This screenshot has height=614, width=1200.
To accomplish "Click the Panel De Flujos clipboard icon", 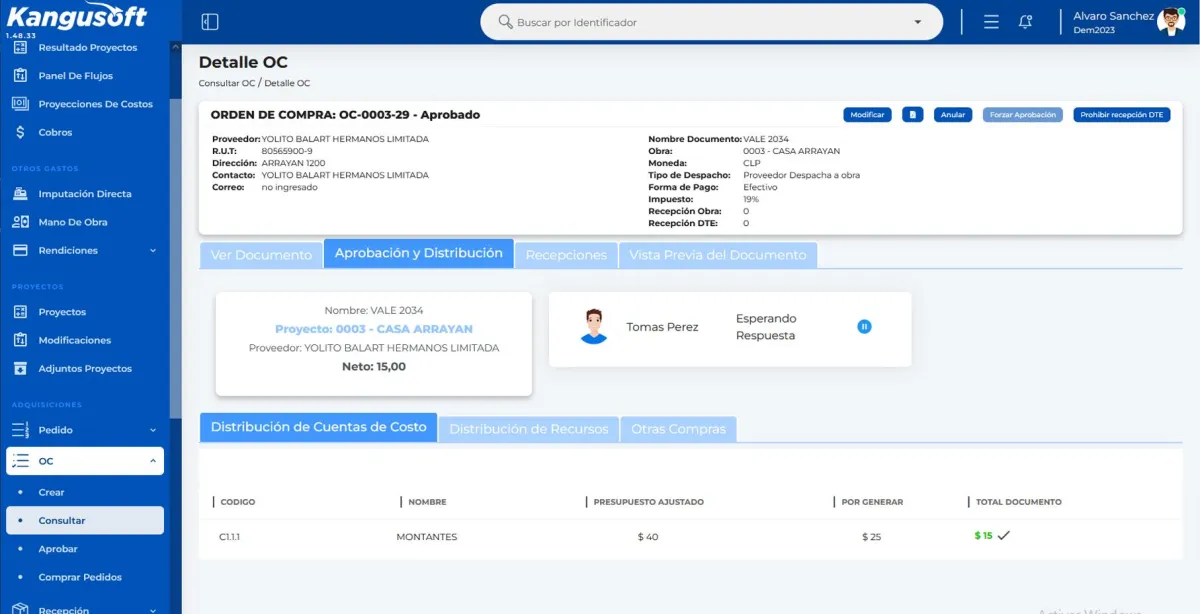I will pyautogui.click(x=20, y=76).
